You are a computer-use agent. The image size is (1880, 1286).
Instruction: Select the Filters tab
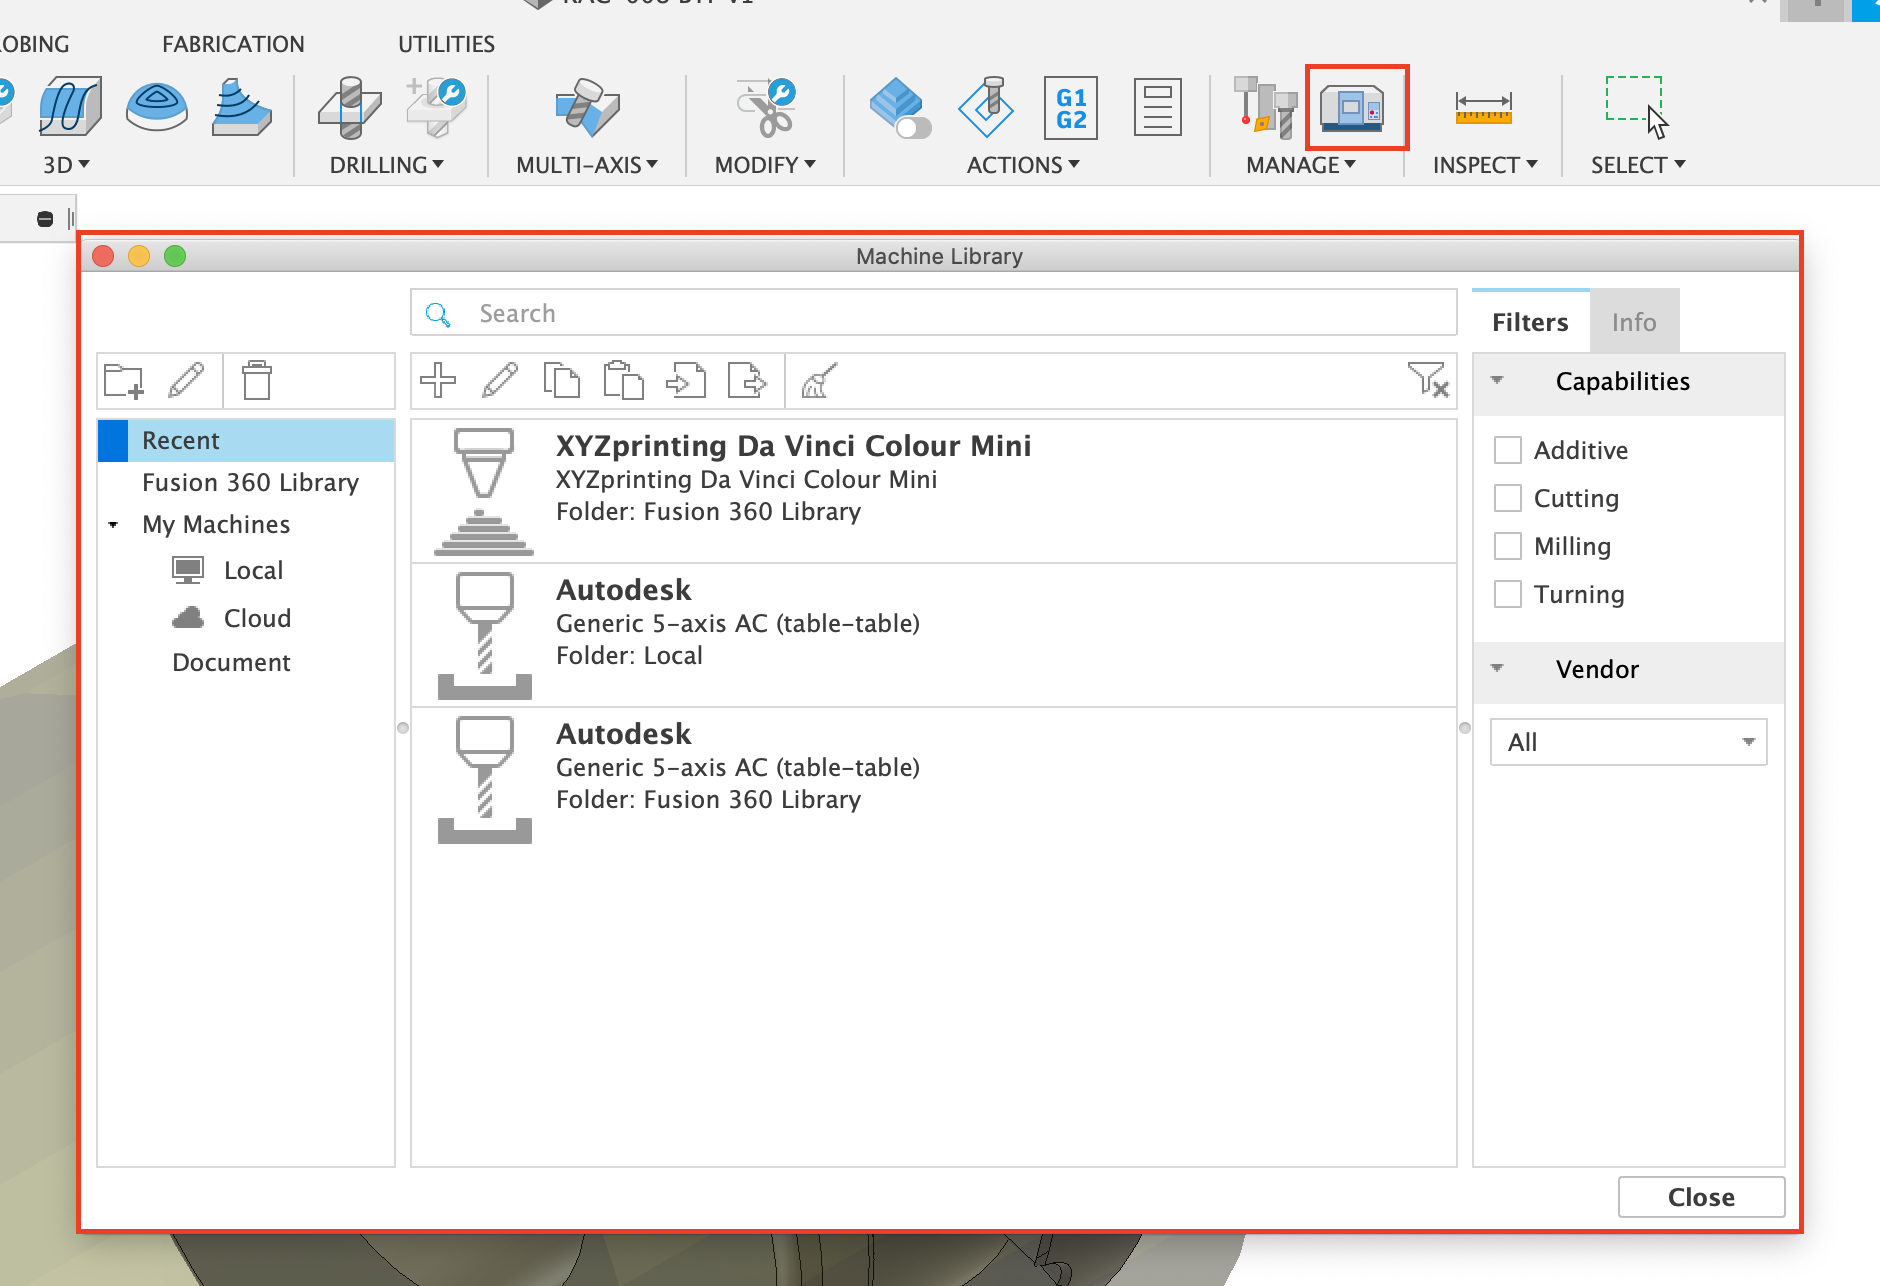click(x=1530, y=322)
